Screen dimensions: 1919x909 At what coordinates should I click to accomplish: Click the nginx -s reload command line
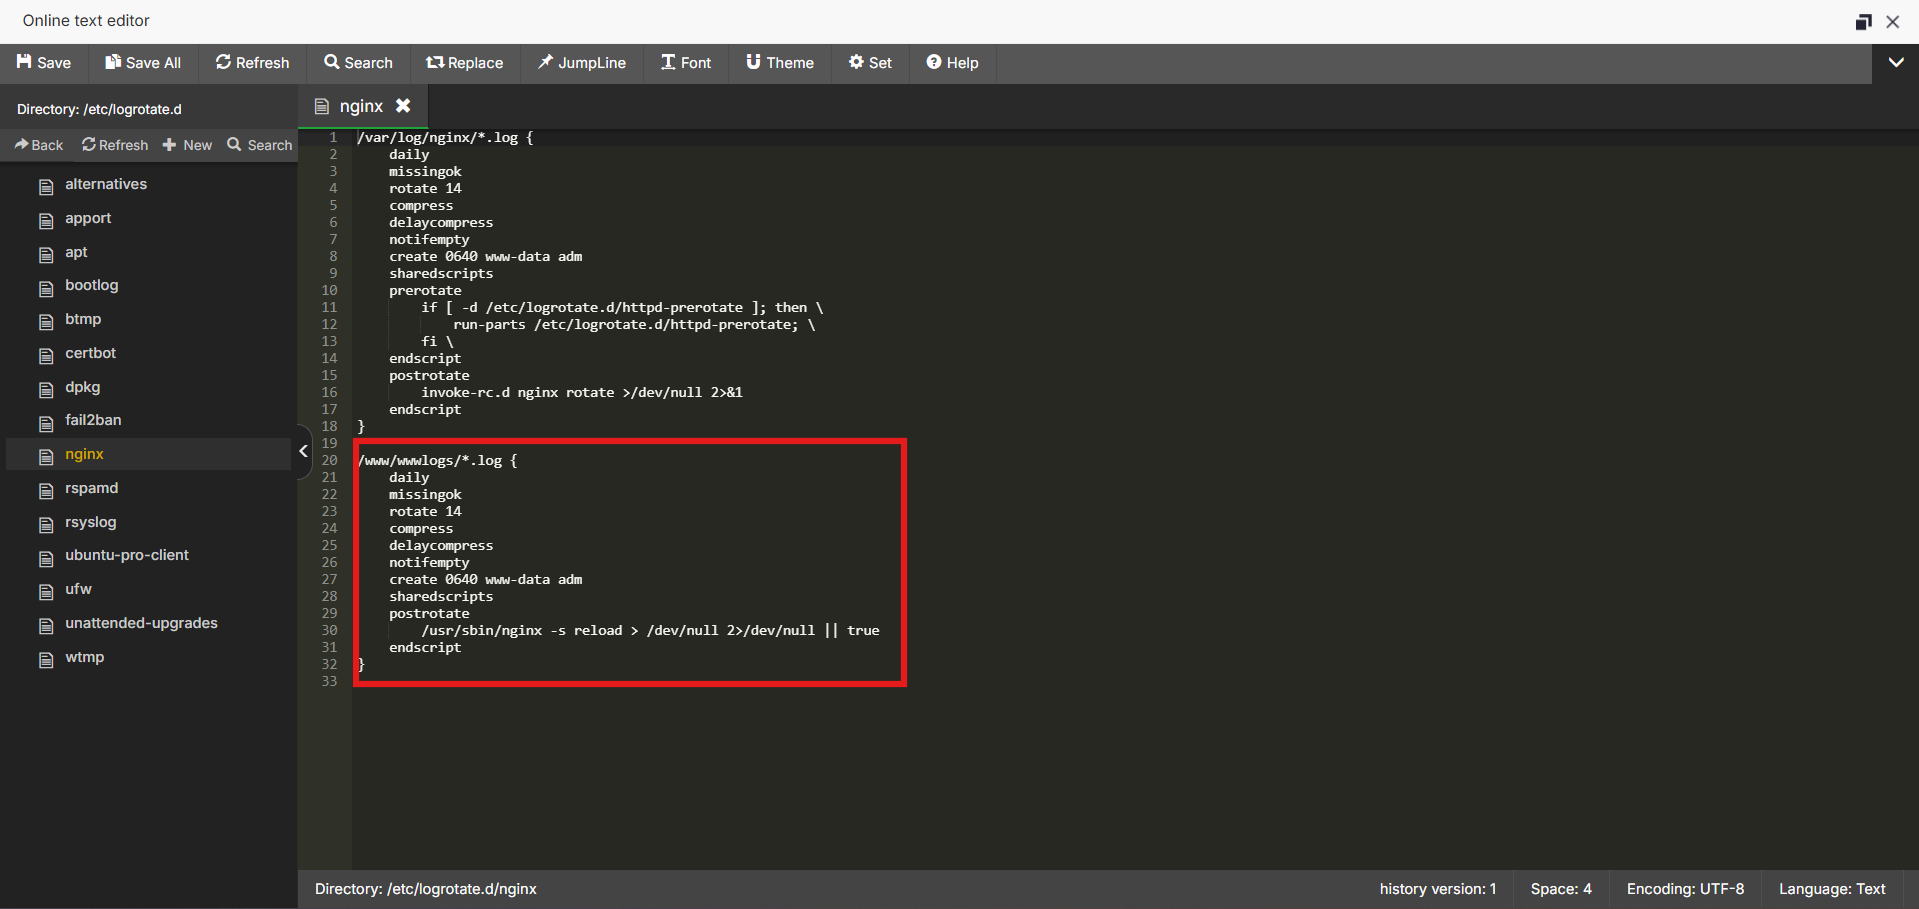(x=650, y=630)
